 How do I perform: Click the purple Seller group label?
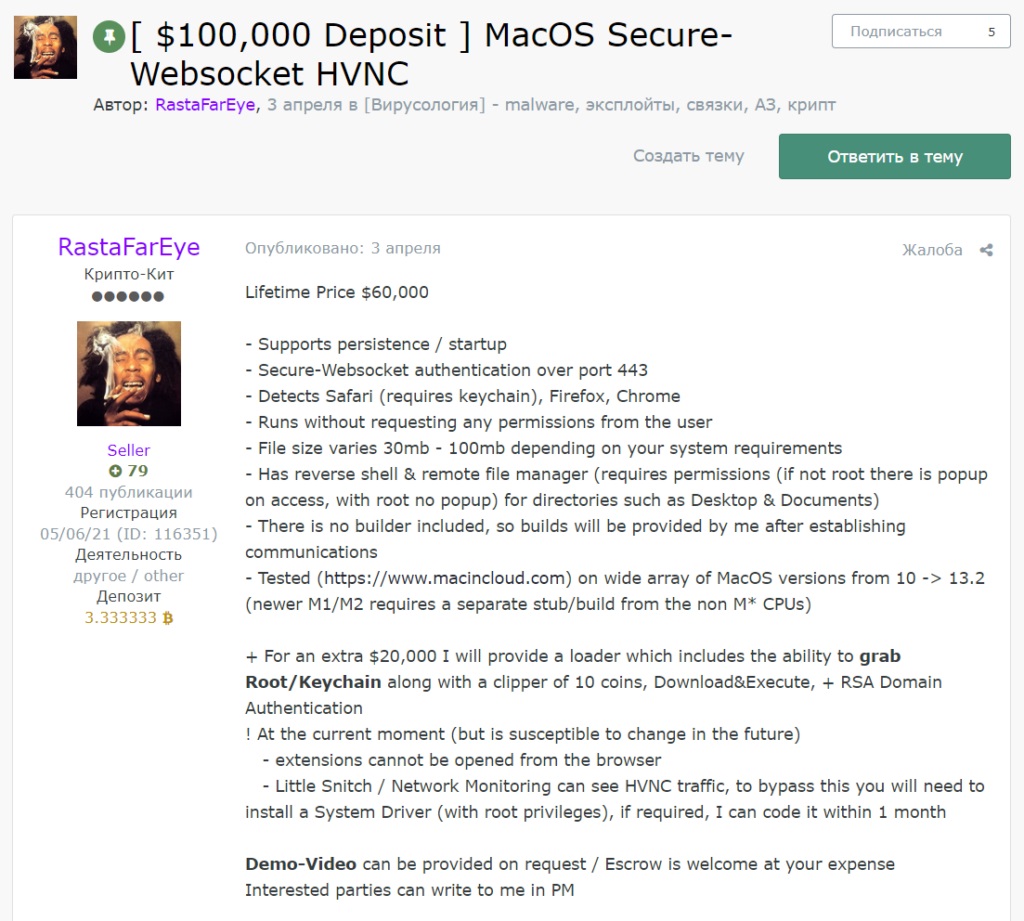point(129,450)
